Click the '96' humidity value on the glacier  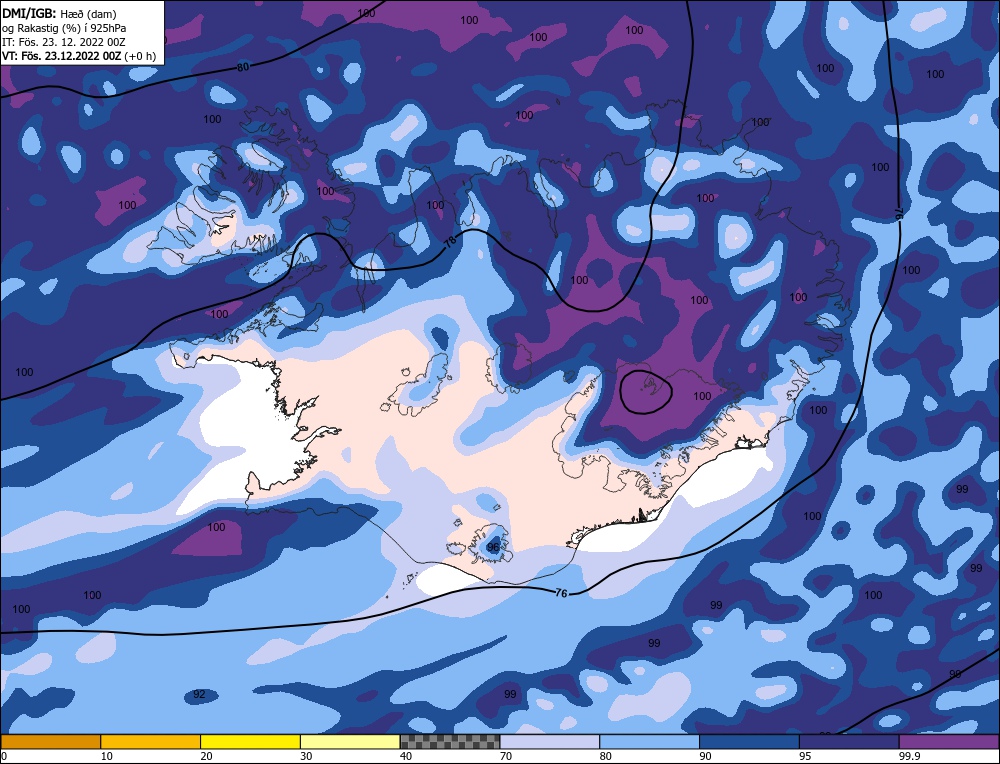[x=493, y=547]
